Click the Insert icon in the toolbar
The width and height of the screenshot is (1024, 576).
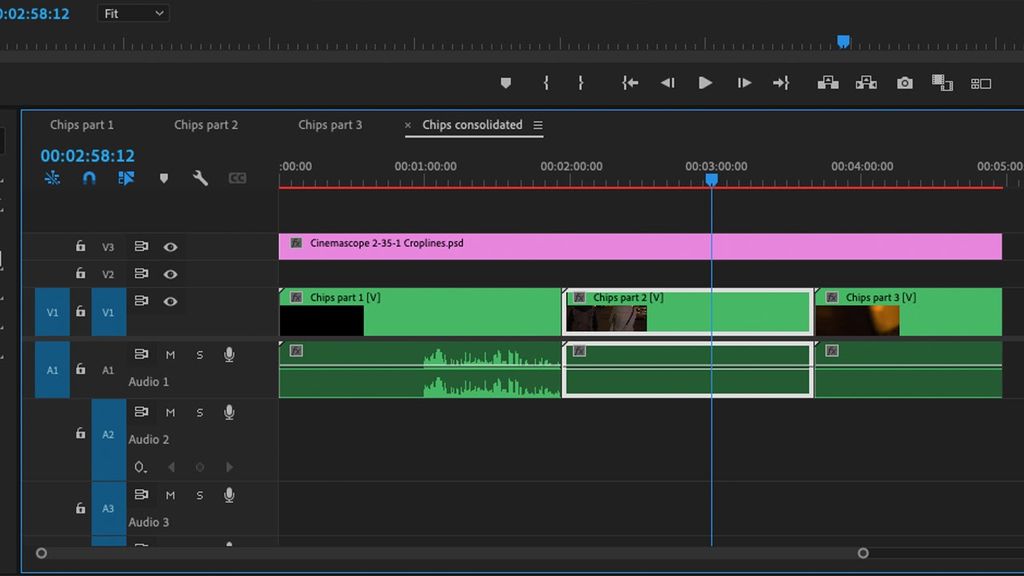click(828, 83)
